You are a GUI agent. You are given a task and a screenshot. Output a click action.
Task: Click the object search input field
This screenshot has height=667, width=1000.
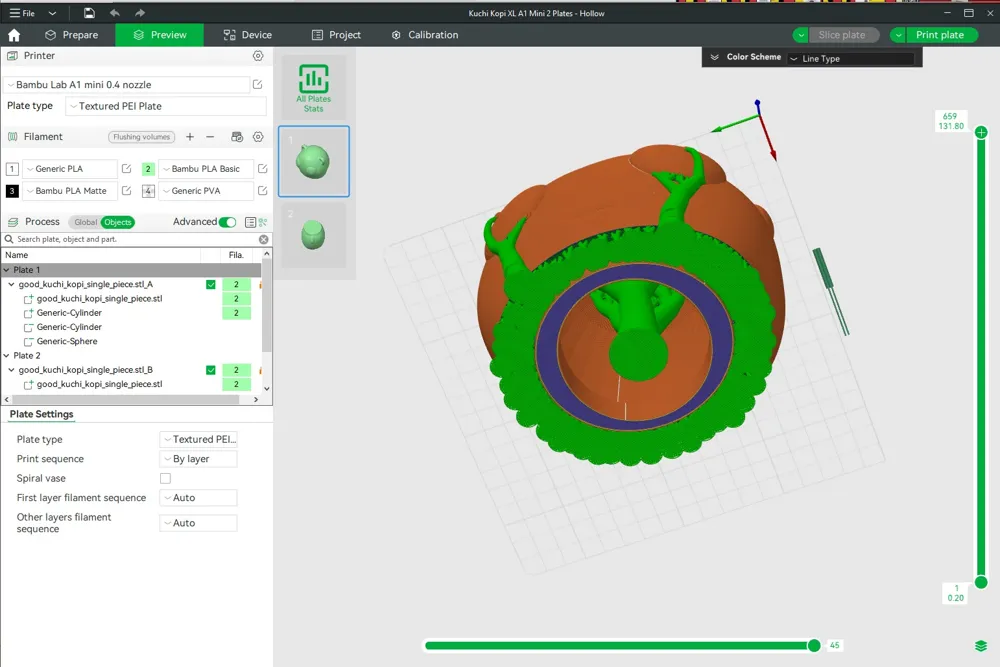click(135, 239)
